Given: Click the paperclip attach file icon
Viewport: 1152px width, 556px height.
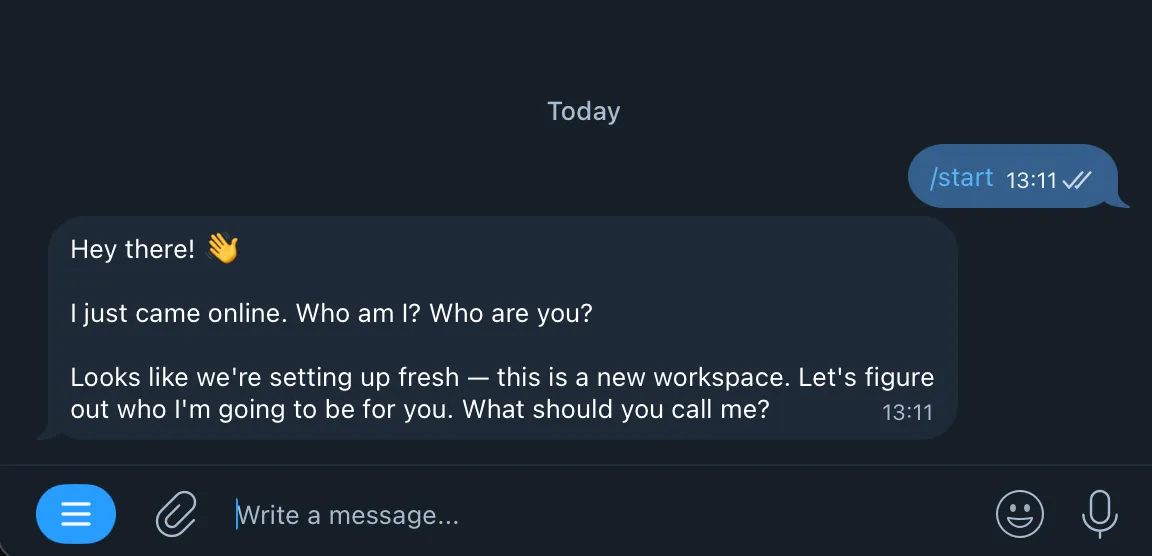Looking at the screenshot, I should [176, 515].
